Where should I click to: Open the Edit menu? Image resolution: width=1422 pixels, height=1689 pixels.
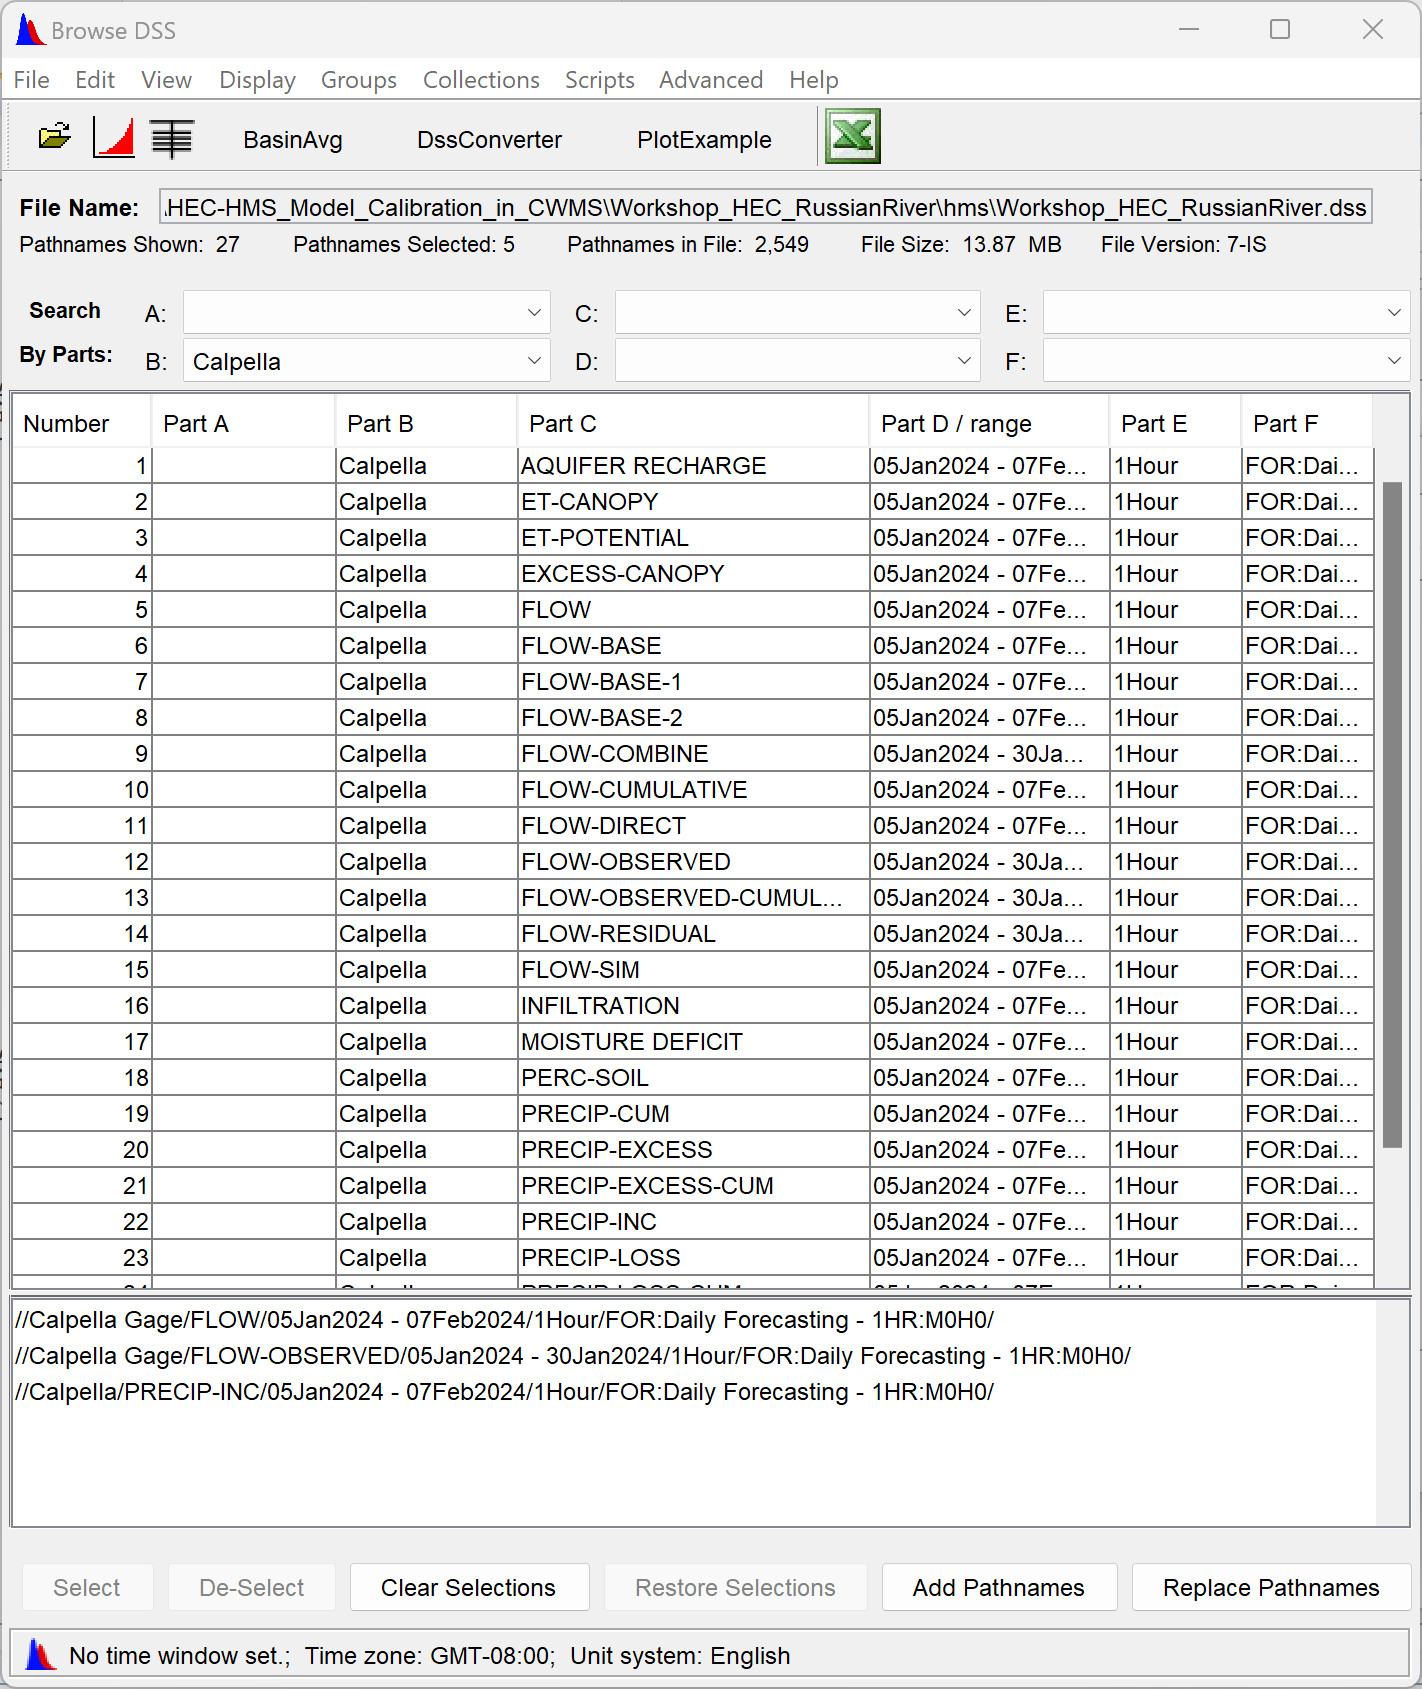[95, 80]
